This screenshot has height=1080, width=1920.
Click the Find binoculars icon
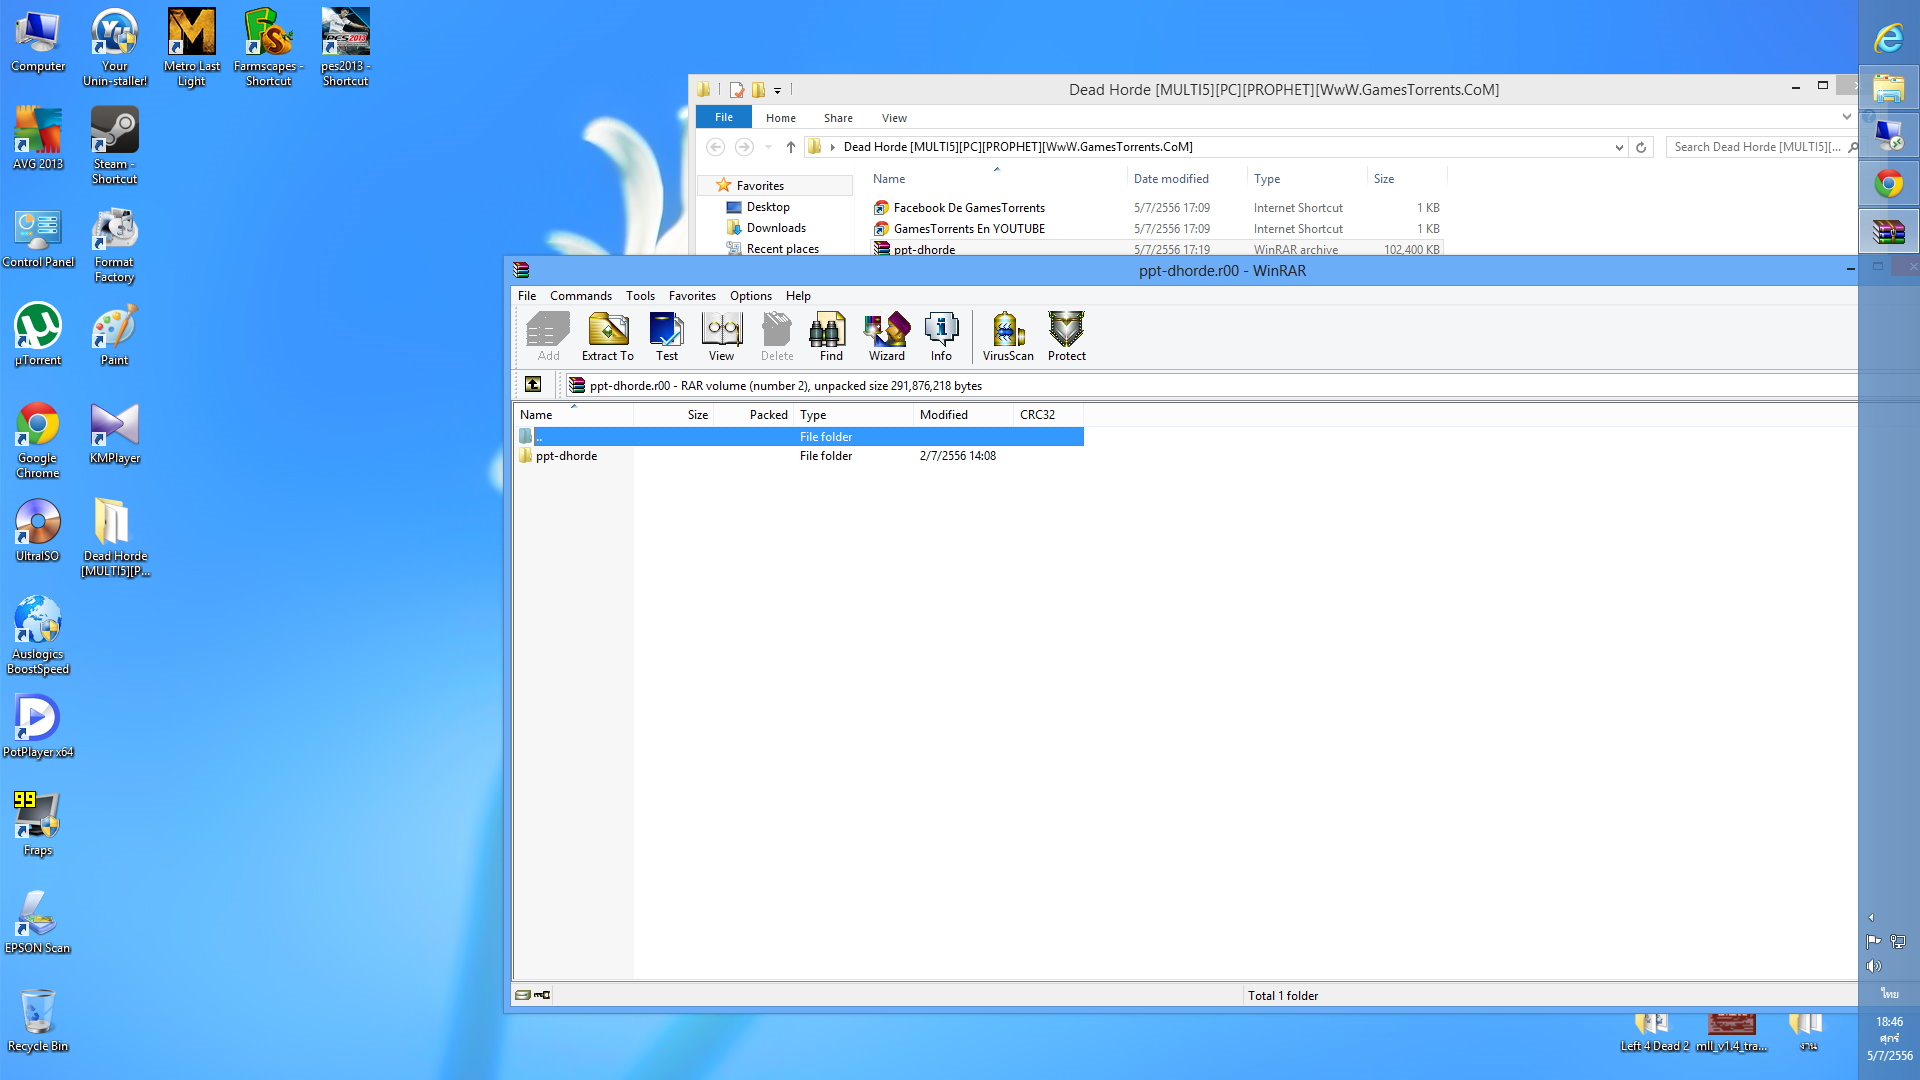(x=830, y=335)
